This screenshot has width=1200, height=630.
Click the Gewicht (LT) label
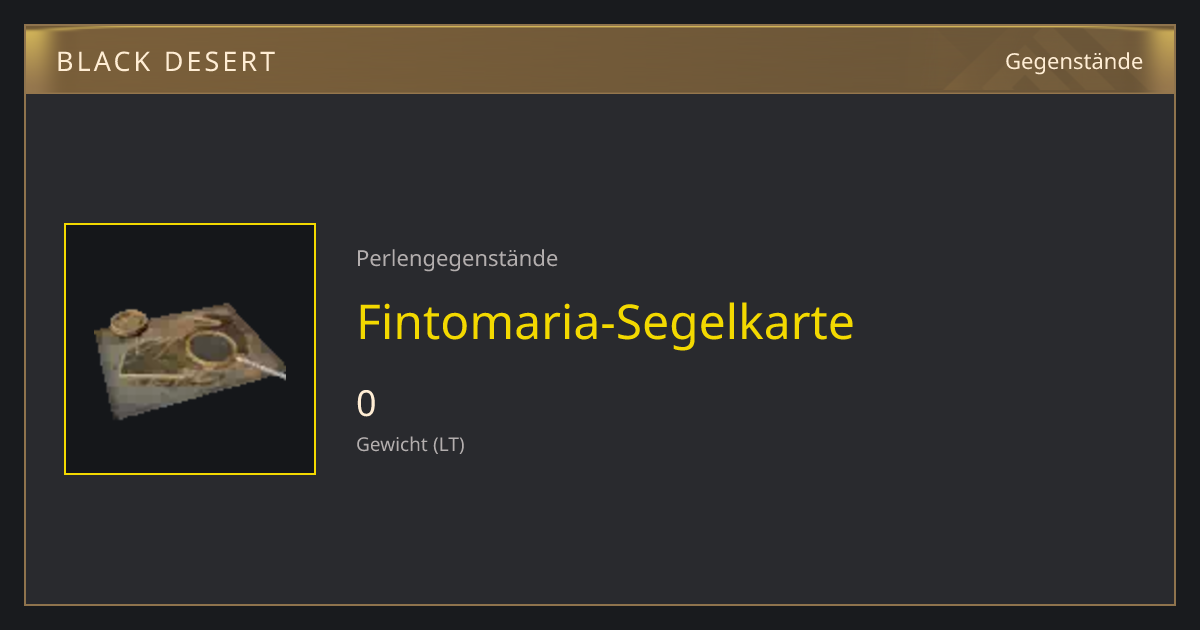click(x=410, y=444)
